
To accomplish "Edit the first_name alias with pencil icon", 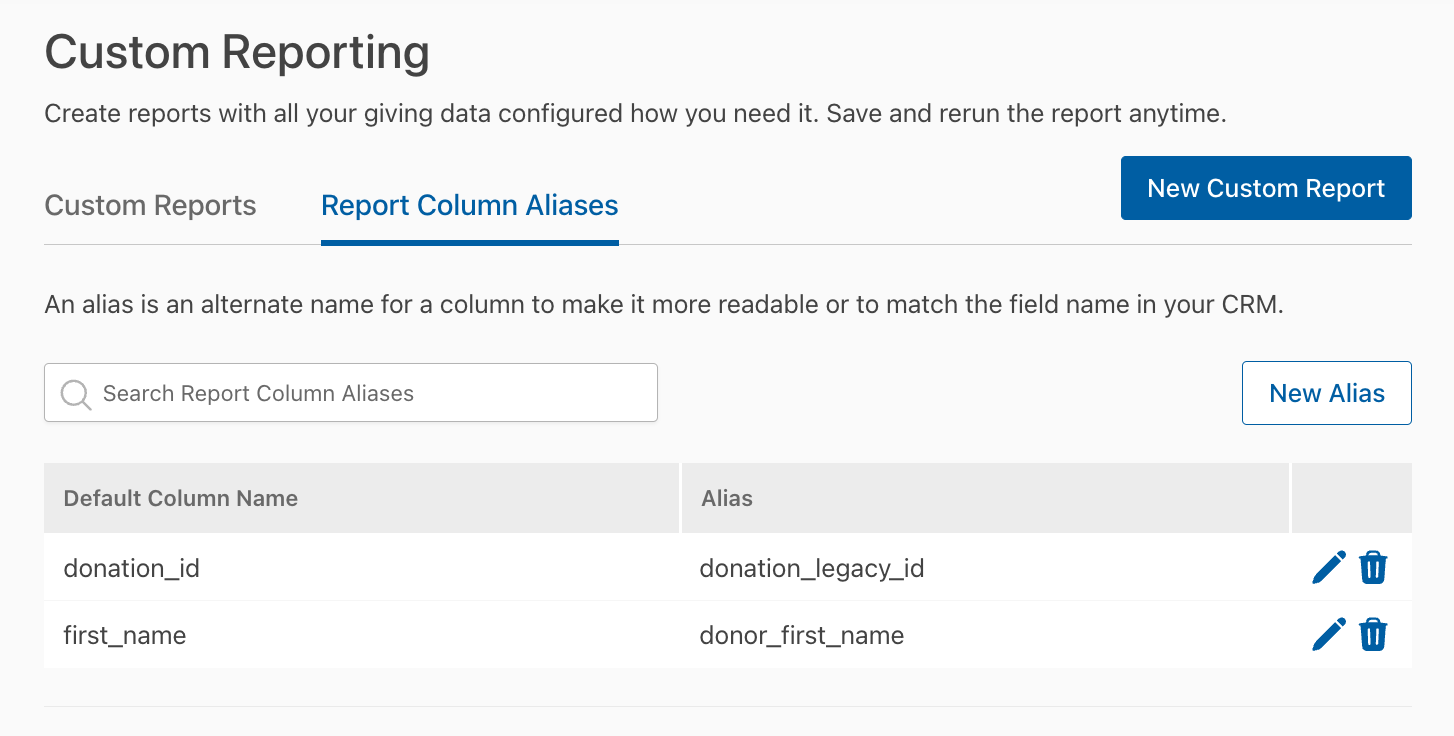I will click(1329, 635).
